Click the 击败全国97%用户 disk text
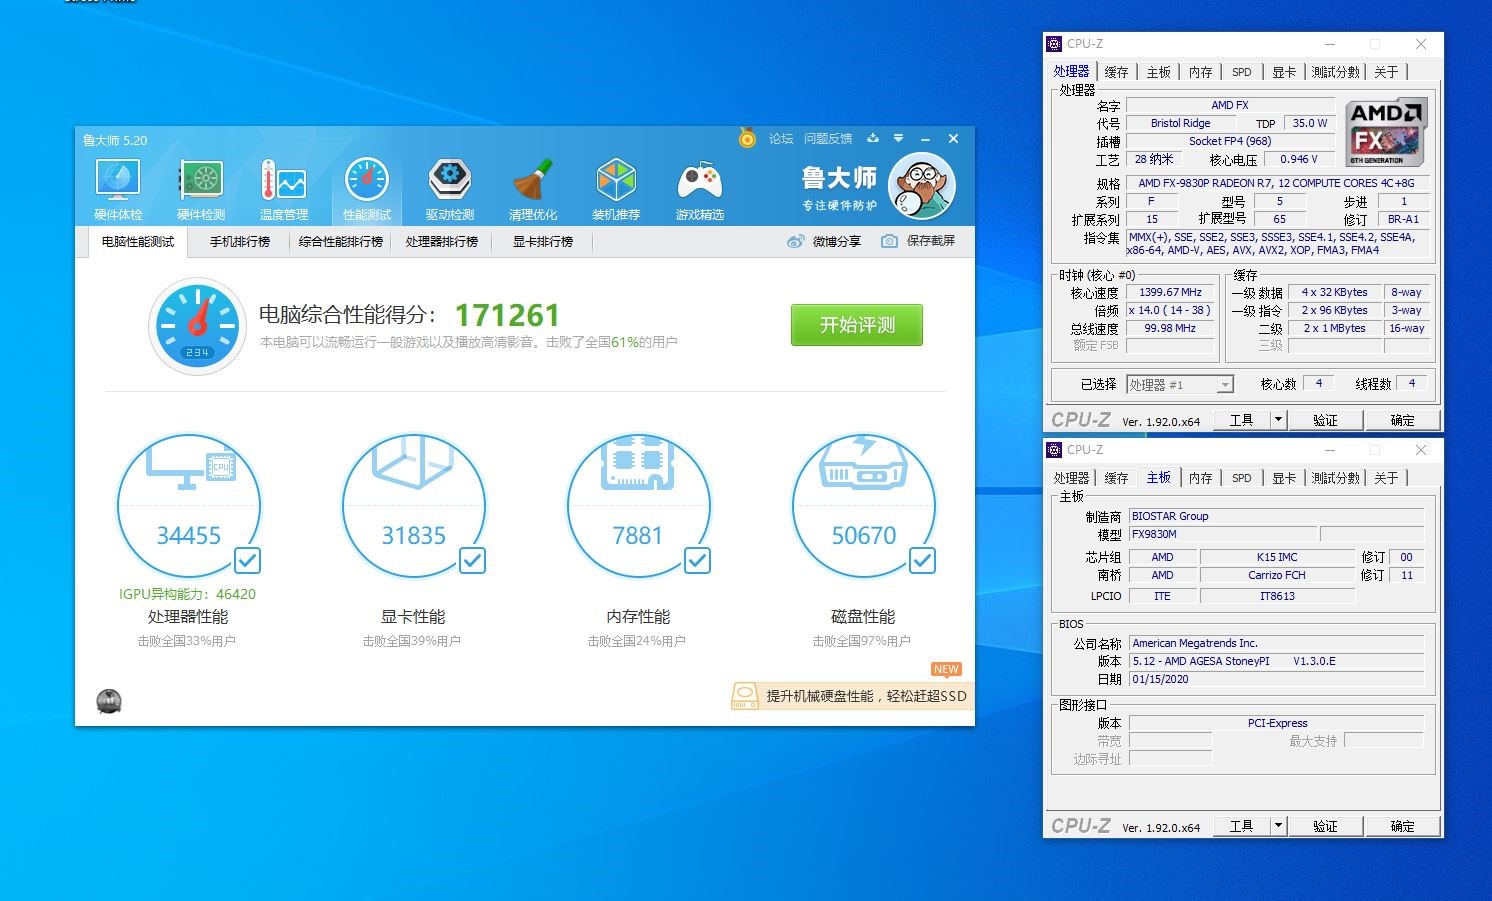Viewport: 1492px width, 901px height. click(x=861, y=641)
